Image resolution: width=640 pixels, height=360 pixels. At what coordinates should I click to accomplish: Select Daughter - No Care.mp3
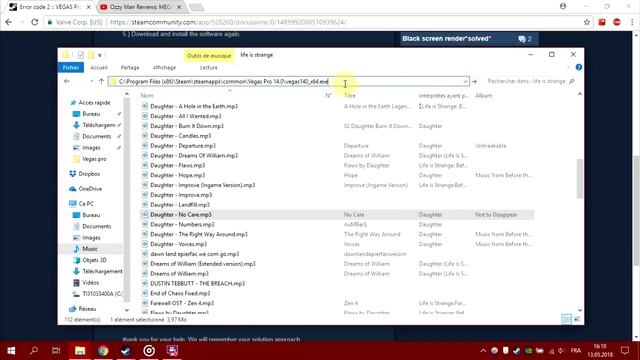pos(181,215)
